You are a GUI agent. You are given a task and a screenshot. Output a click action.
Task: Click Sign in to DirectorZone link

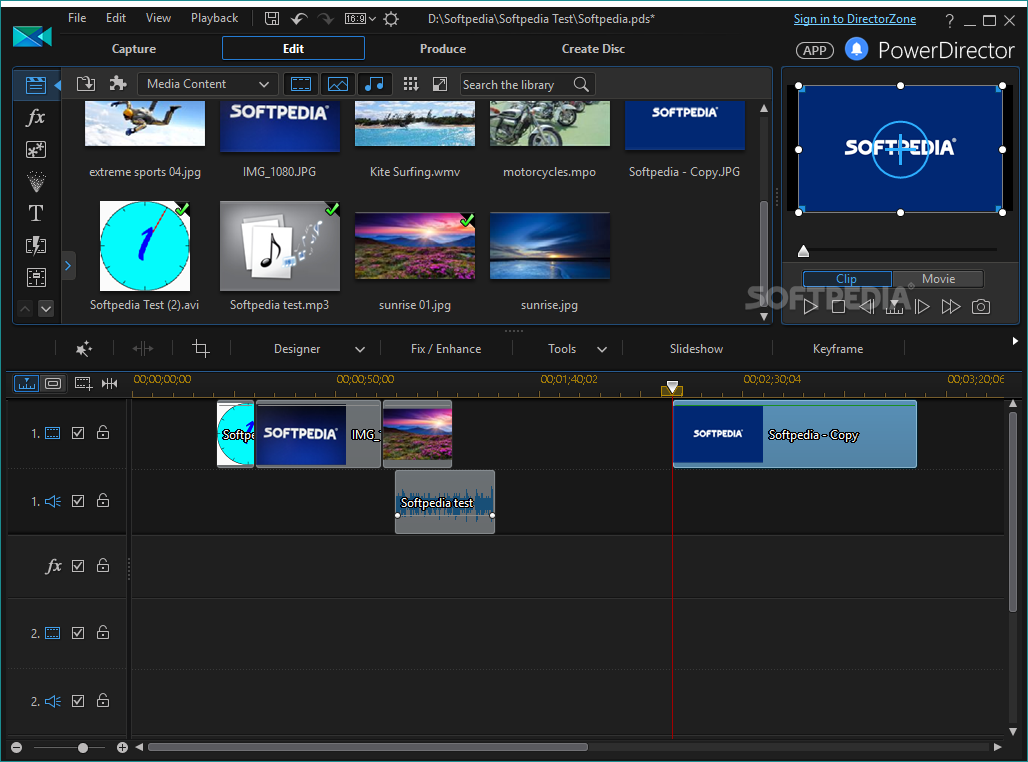tap(854, 19)
